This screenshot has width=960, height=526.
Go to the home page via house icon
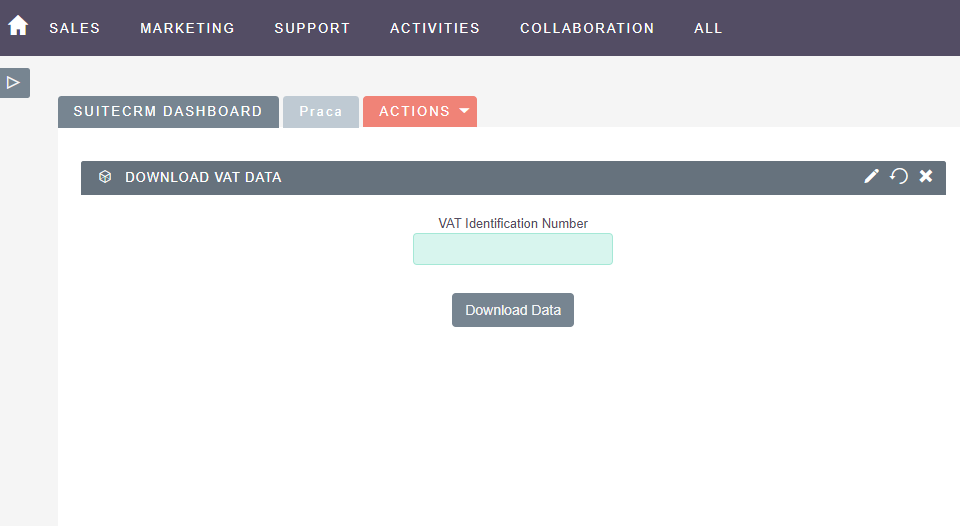[18, 26]
